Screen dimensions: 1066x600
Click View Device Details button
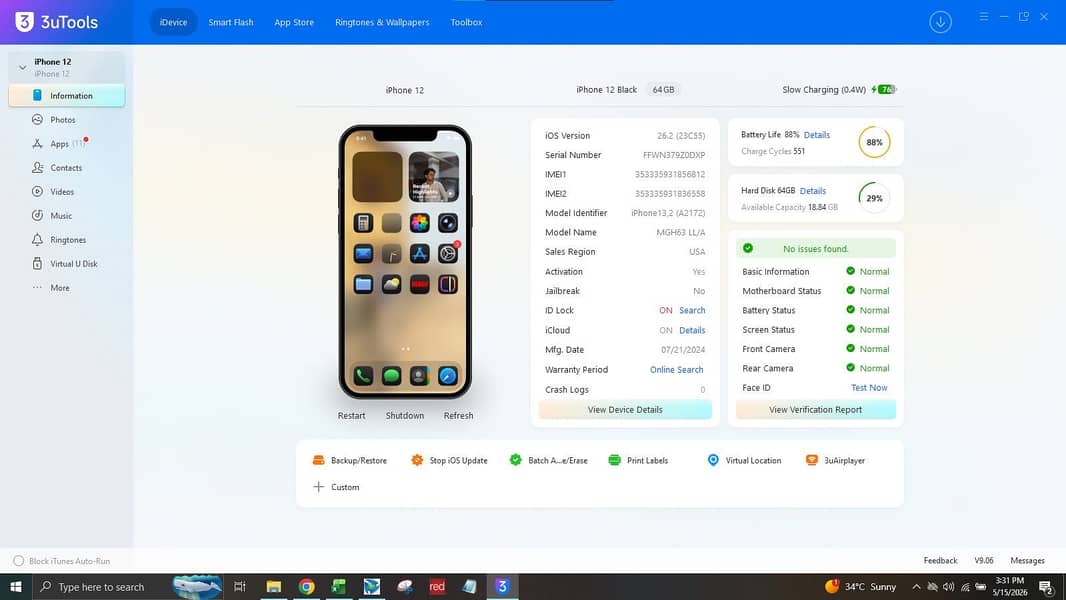[x=625, y=410]
